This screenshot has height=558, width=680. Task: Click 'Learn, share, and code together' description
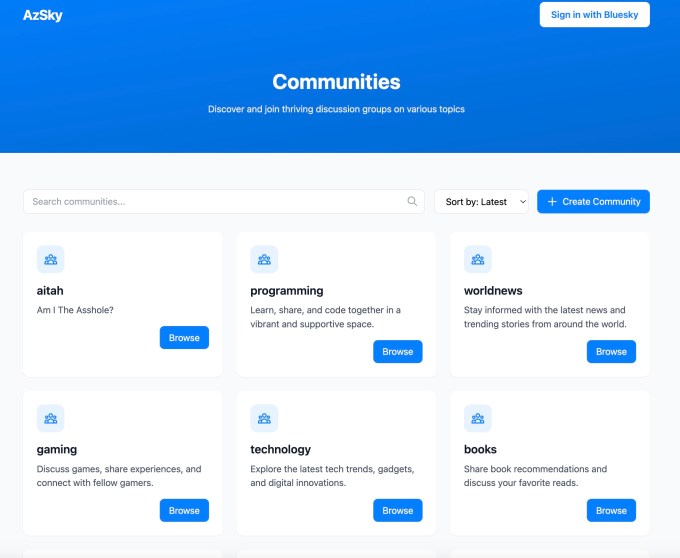tap(325, 317)
